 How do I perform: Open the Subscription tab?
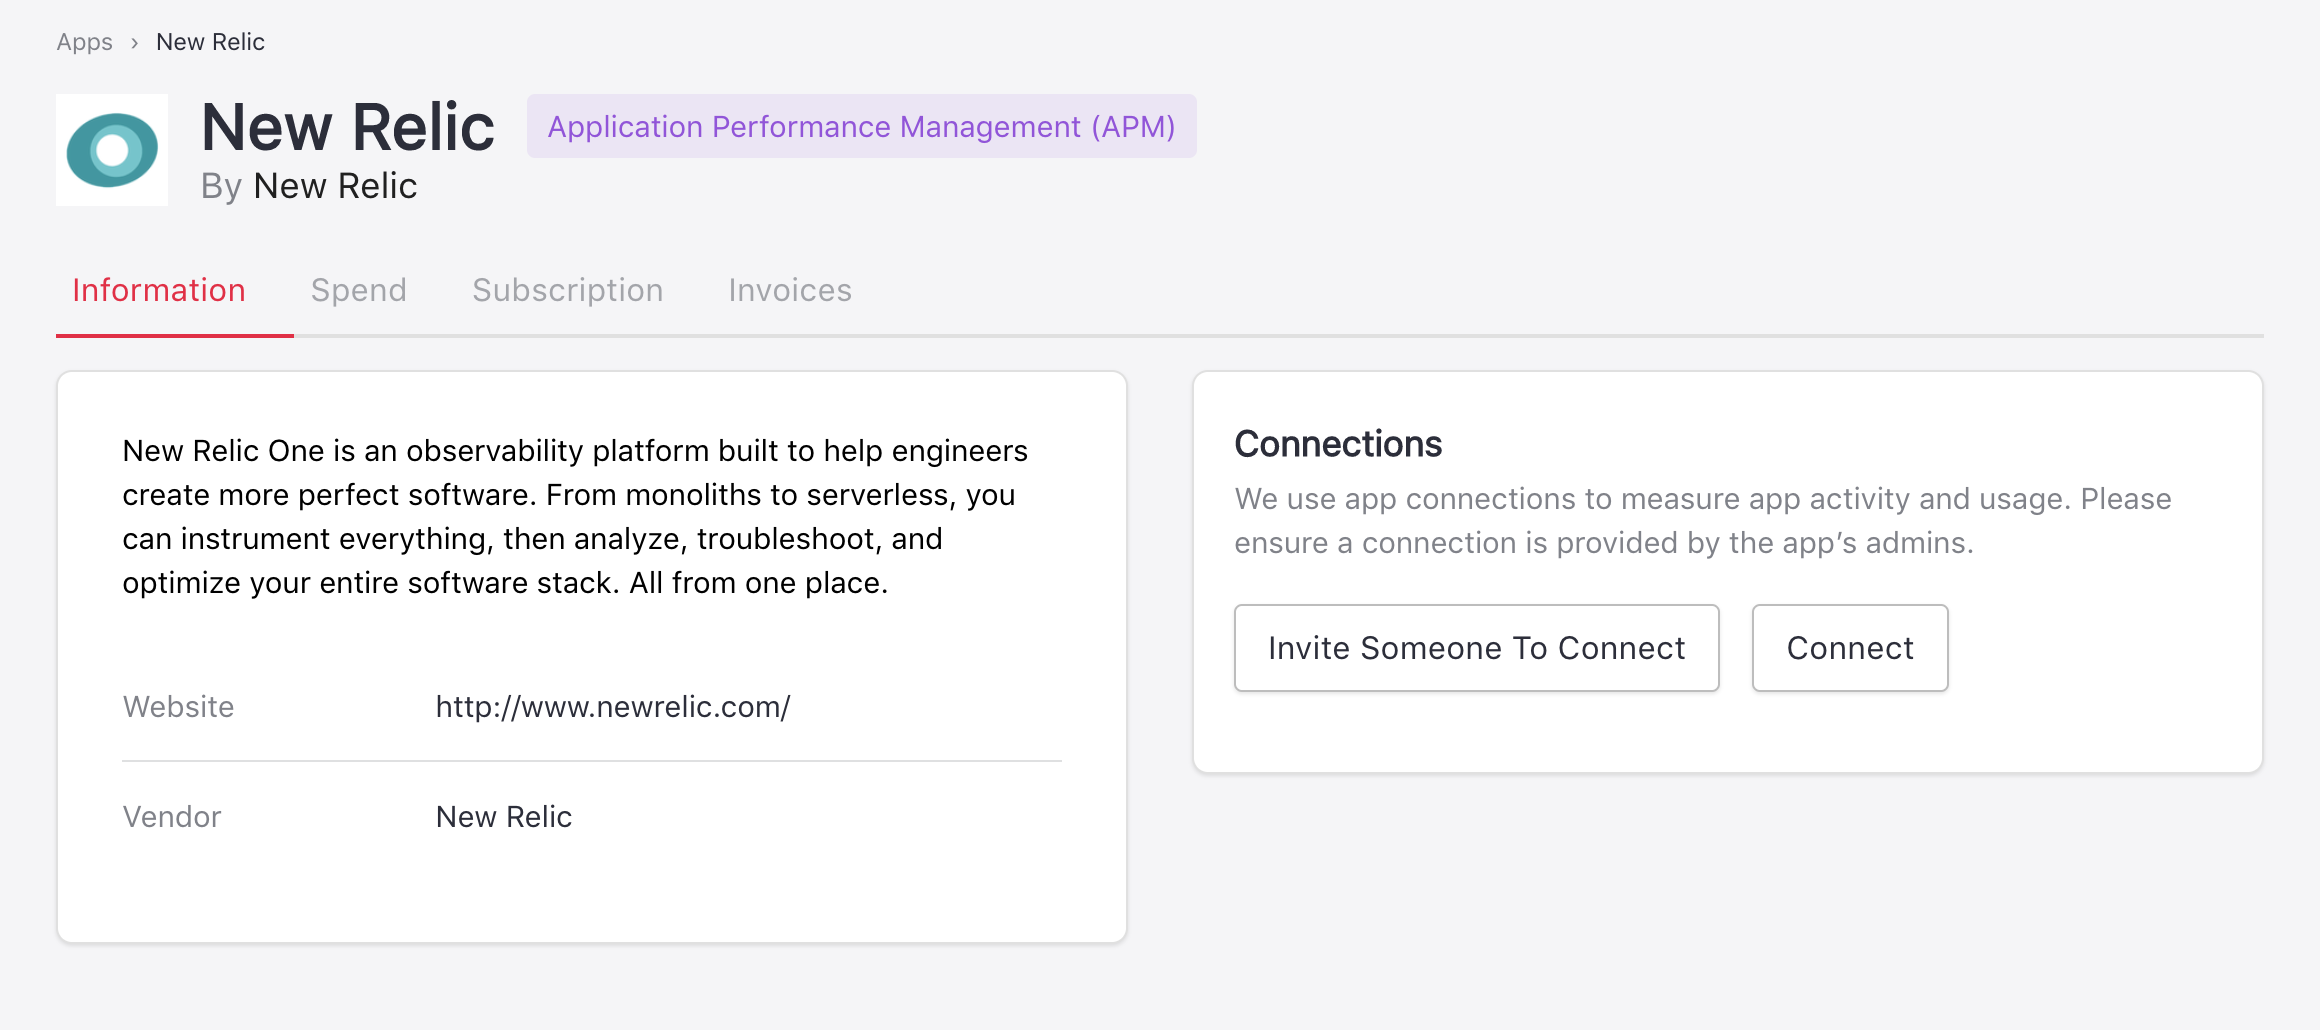tap(567, 290)
